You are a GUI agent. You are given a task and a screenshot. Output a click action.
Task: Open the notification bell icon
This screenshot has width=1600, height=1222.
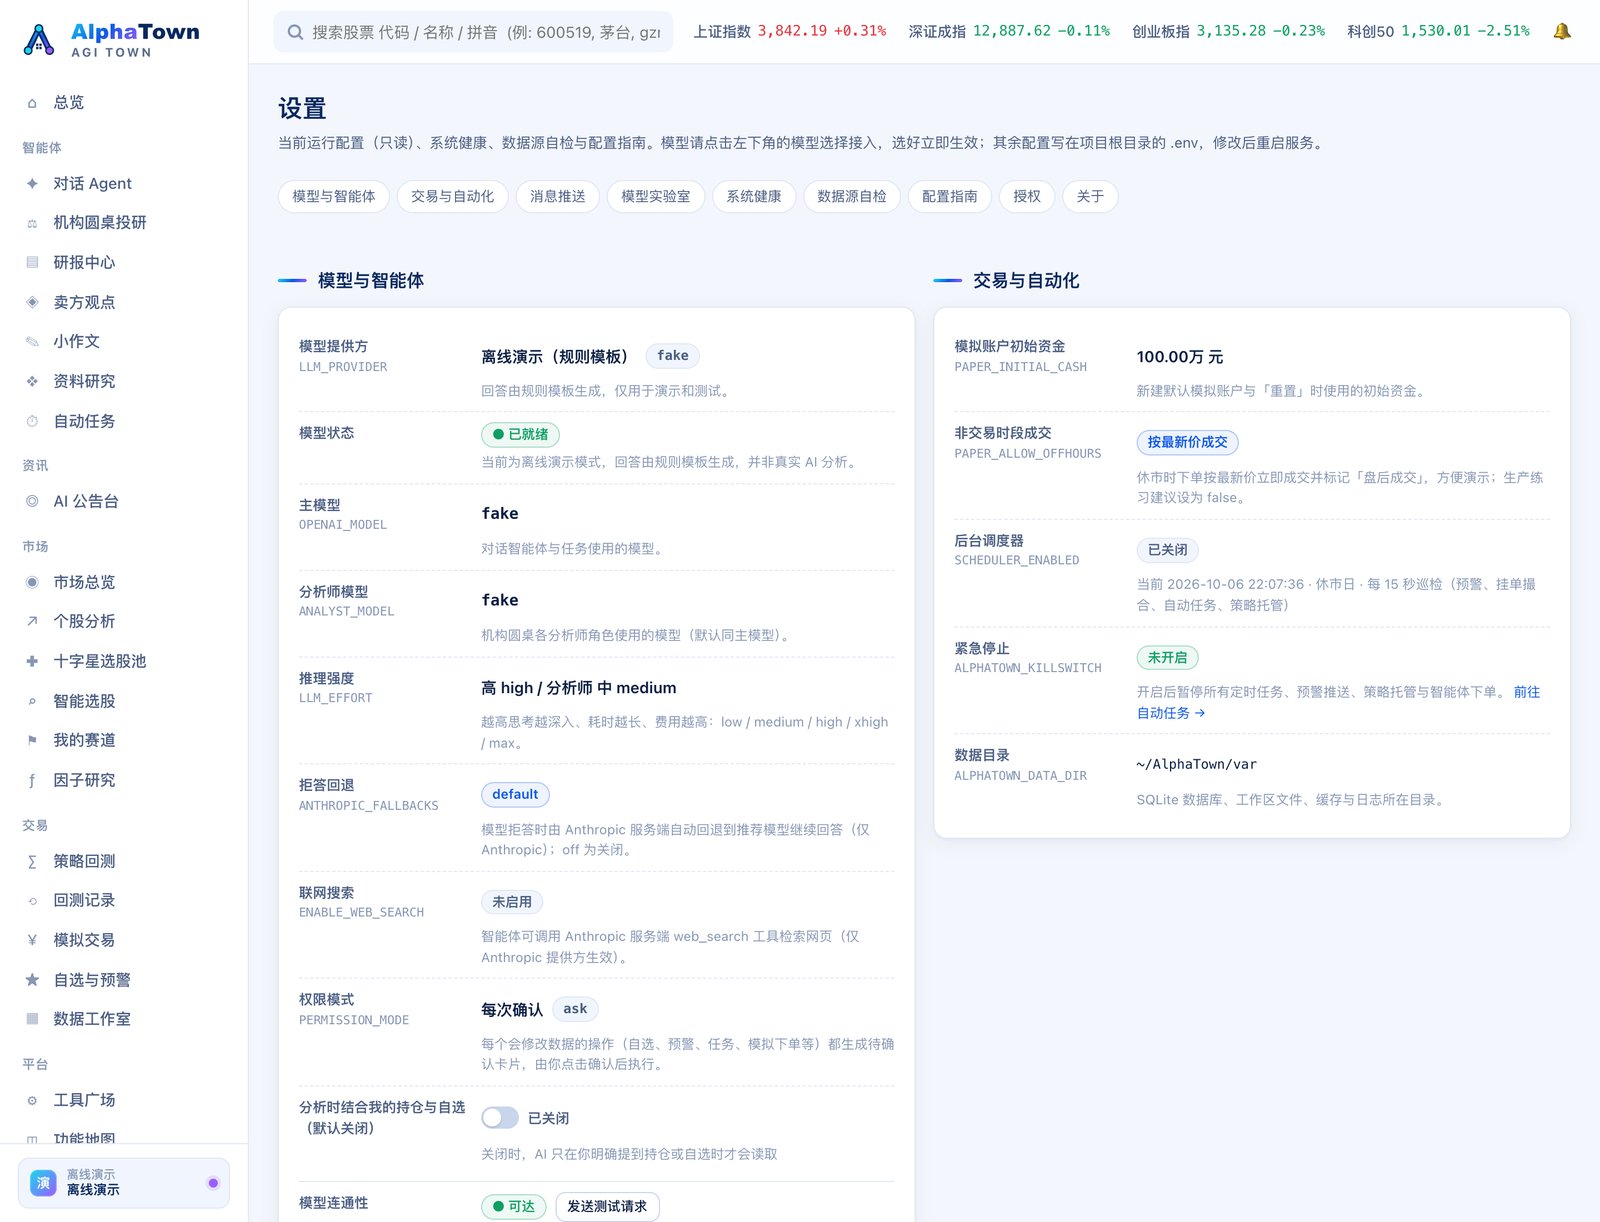(x=1561, y=31)
